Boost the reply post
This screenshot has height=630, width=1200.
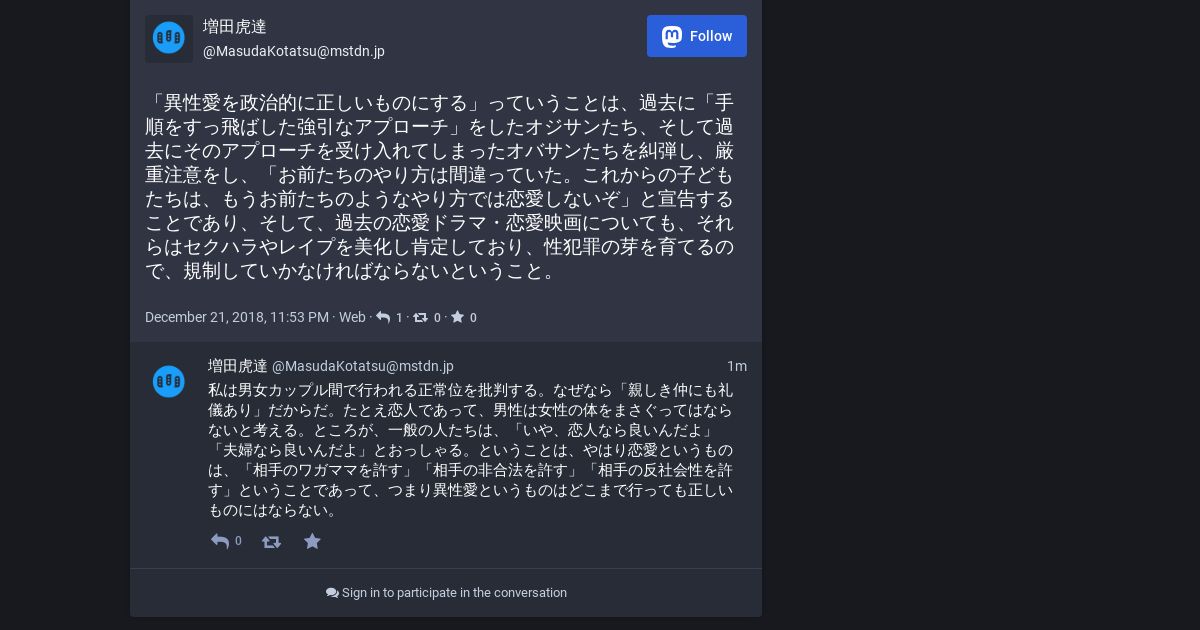[x=271, y=541]
